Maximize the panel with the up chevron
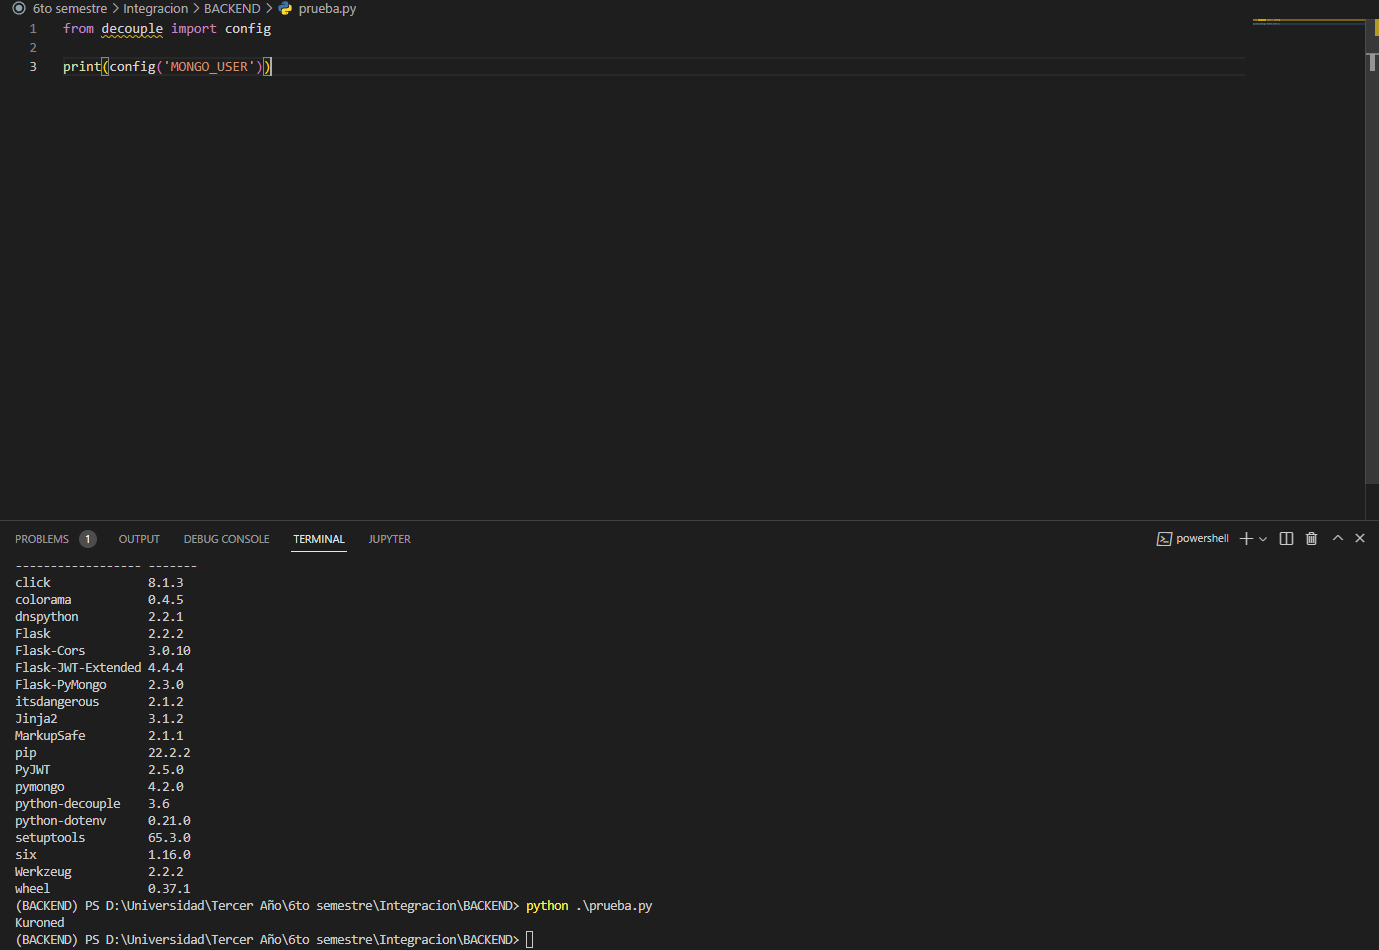 (x=1338, y=538)
